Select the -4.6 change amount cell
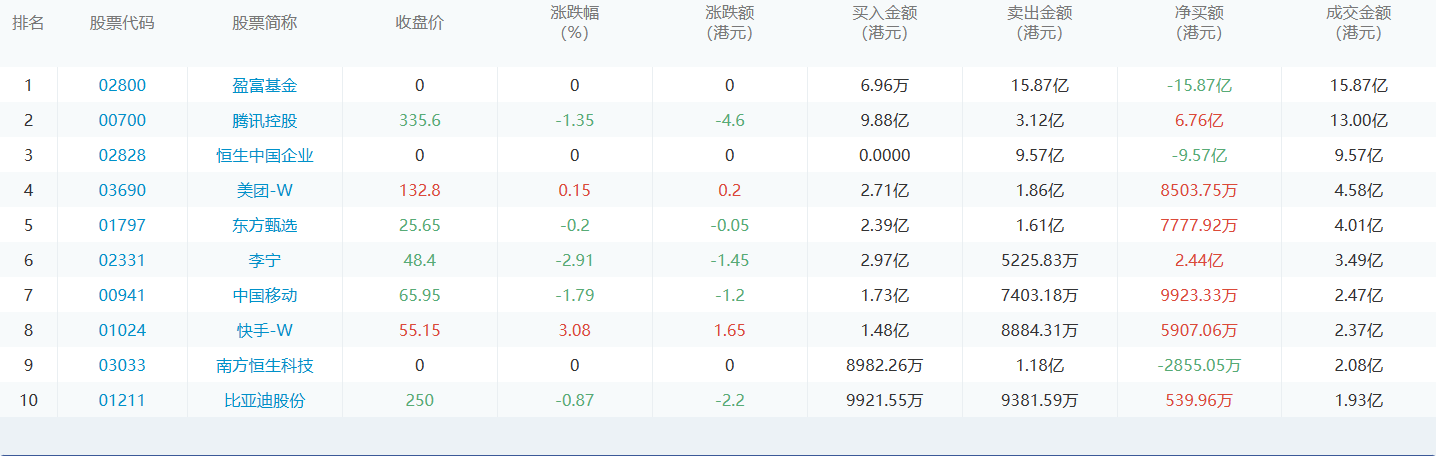Image resolution: width=1436 pixels, height=456 pixels. pyautogui.click(x=729, y=121)
